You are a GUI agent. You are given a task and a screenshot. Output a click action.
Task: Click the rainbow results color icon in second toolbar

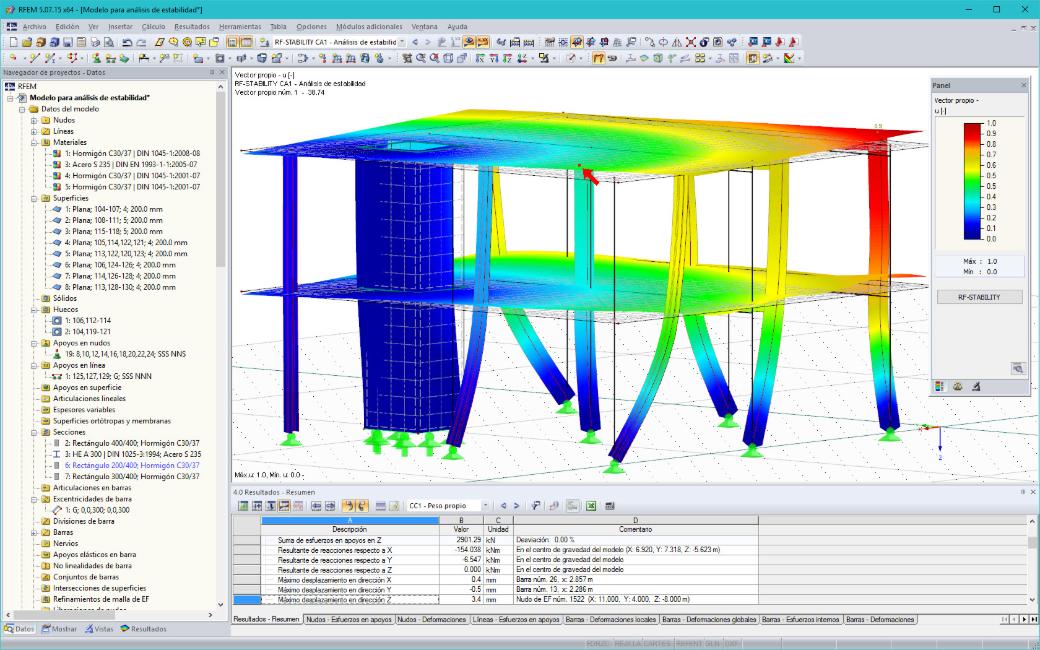click(x=789, y=58)
